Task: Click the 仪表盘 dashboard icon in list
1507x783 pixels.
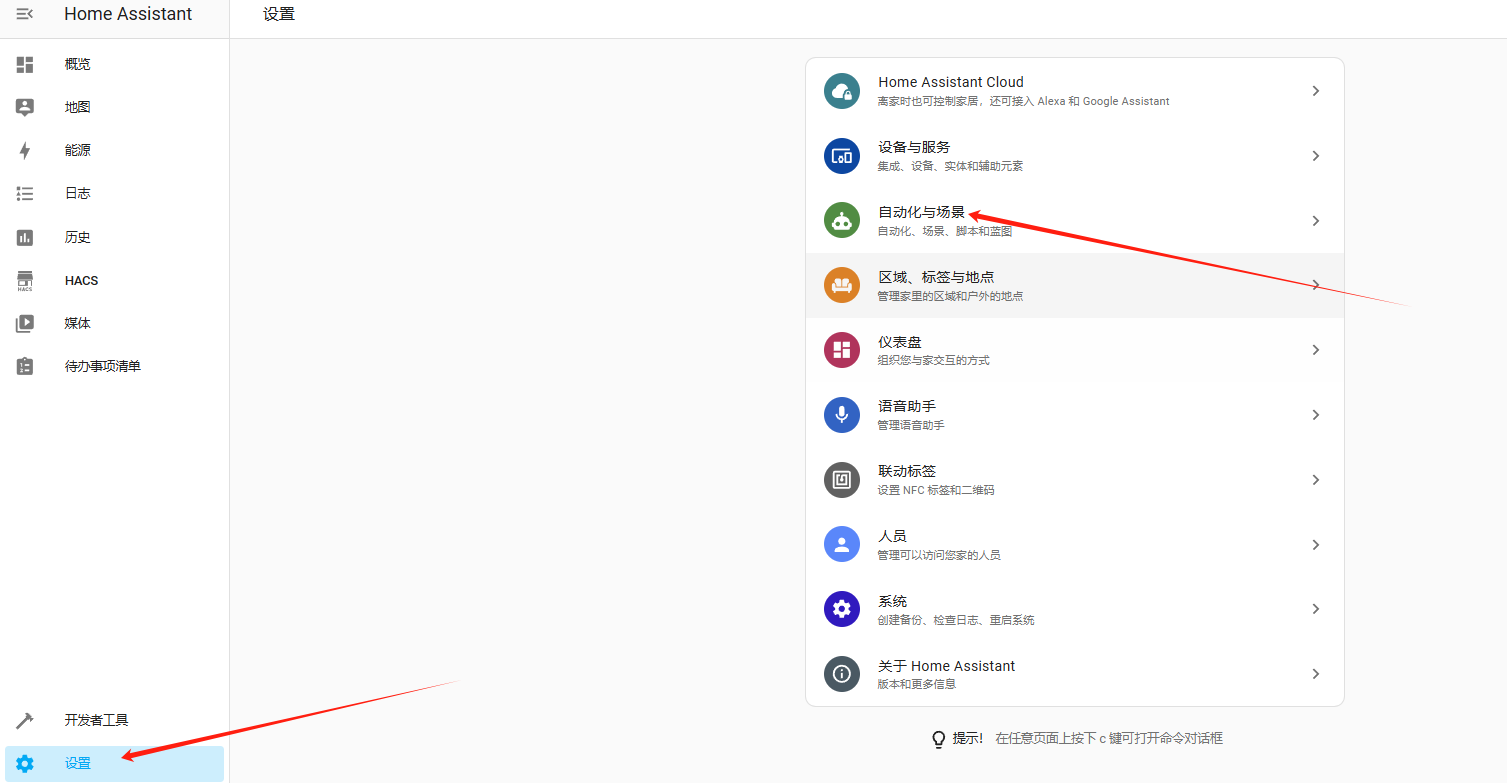Action: (x=841, y=350)
